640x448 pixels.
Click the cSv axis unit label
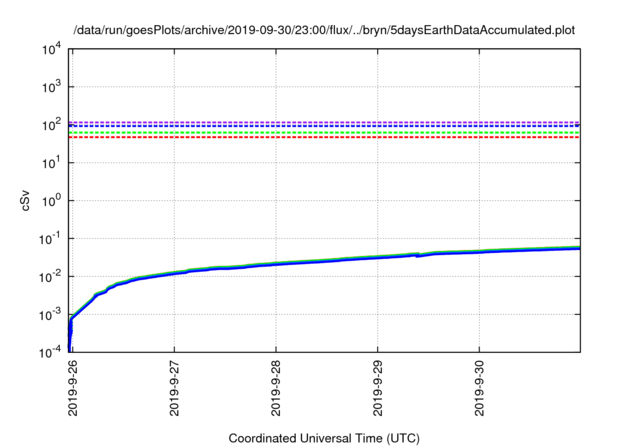[x=25, y=201]
